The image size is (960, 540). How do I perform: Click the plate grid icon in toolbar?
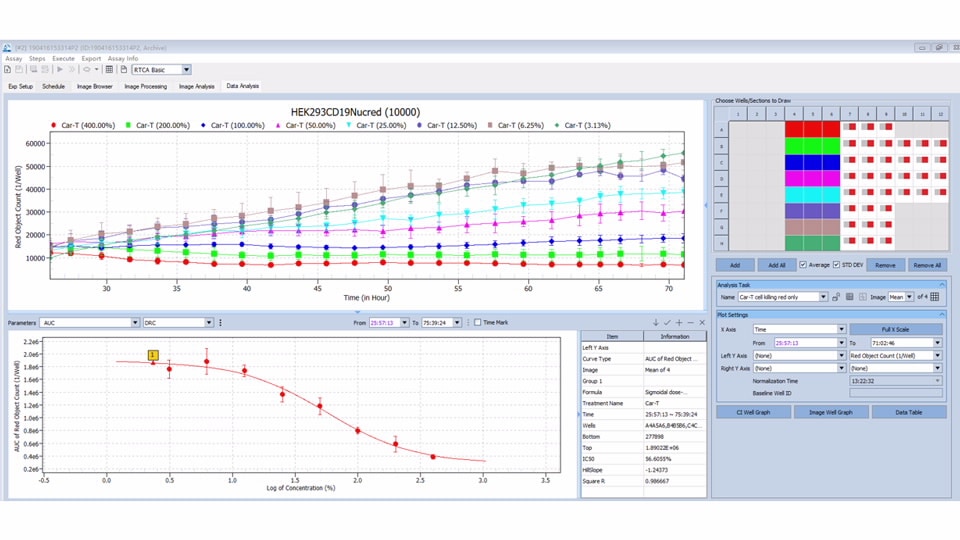109,70
